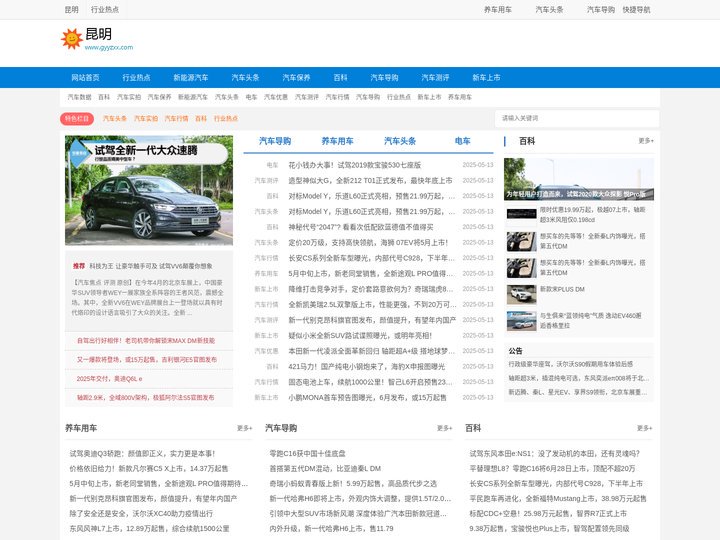Click the 2025-05-13 date on the 小鹏MONA article row
This screenshot has width=720, height=540.
(478, 398)
